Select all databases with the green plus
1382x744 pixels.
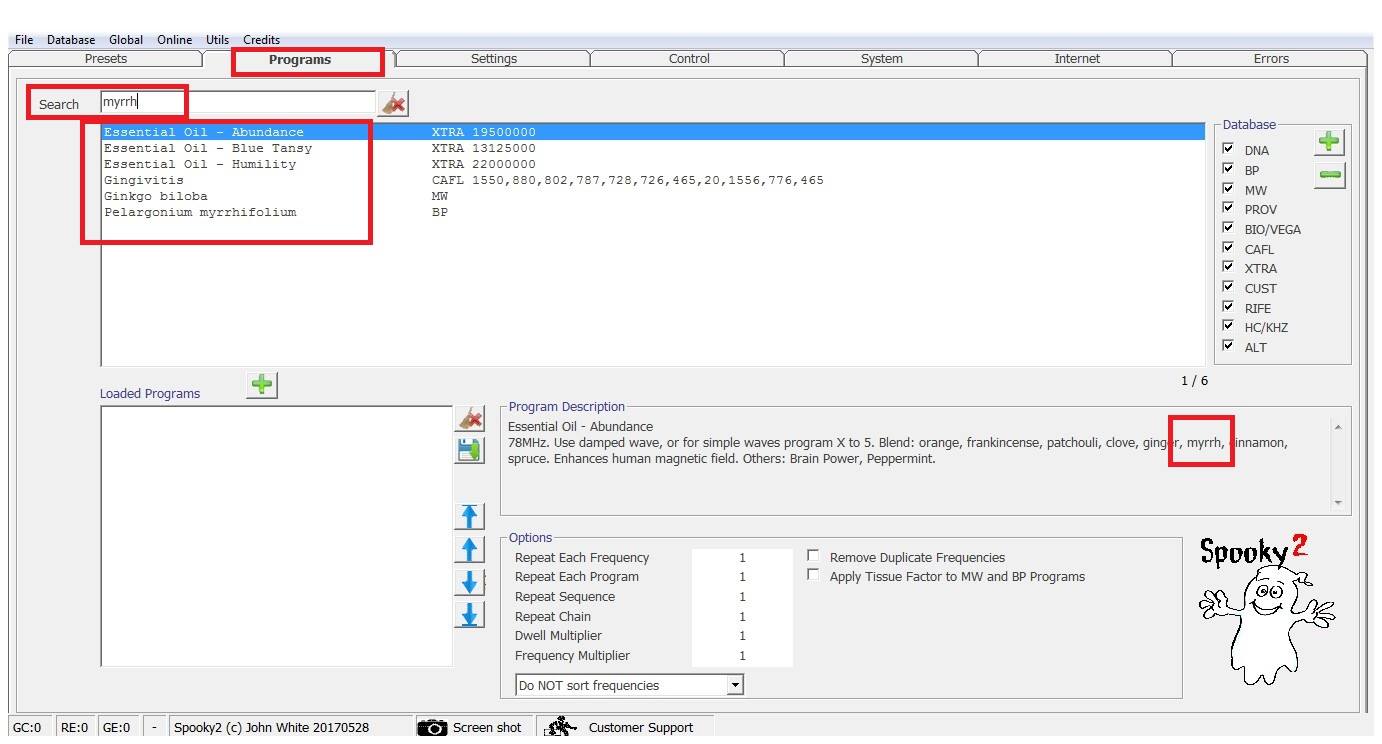coord(1328,142)
